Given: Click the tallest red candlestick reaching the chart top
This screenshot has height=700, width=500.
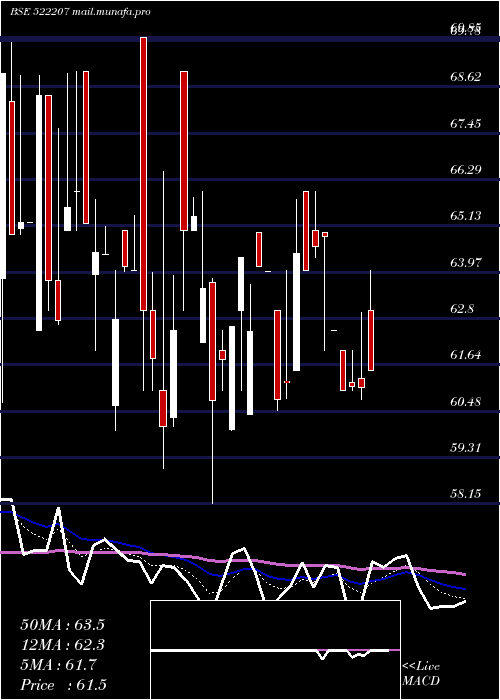Looking at the screenshot, I should [143, 174].
